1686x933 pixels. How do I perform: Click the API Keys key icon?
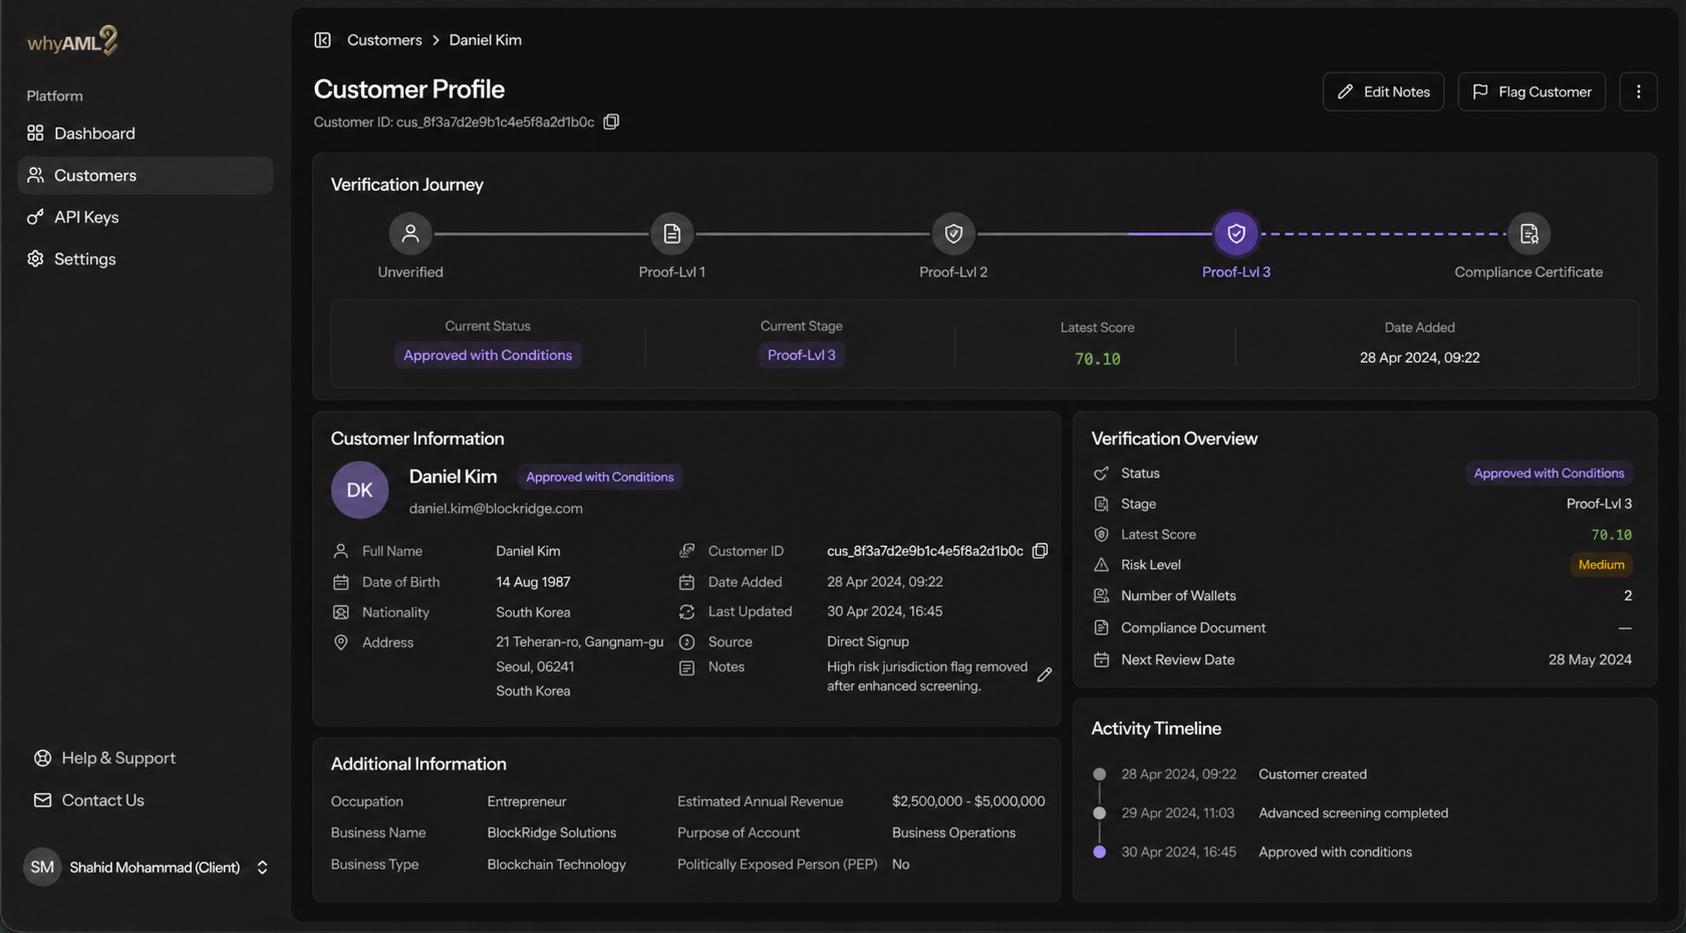click(x=36, y=217)
